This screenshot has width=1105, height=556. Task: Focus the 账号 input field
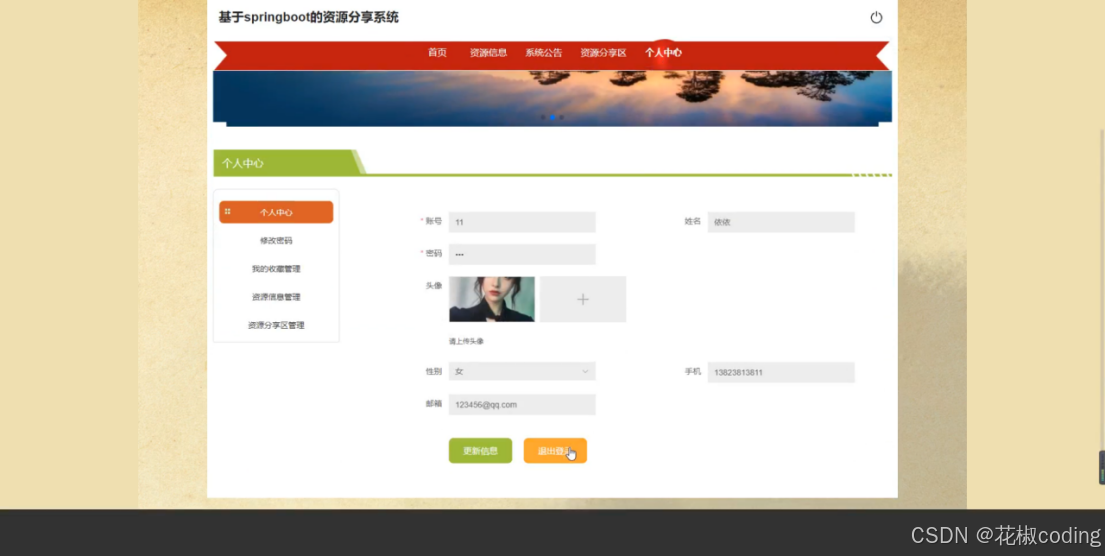[x=522, y=222]
